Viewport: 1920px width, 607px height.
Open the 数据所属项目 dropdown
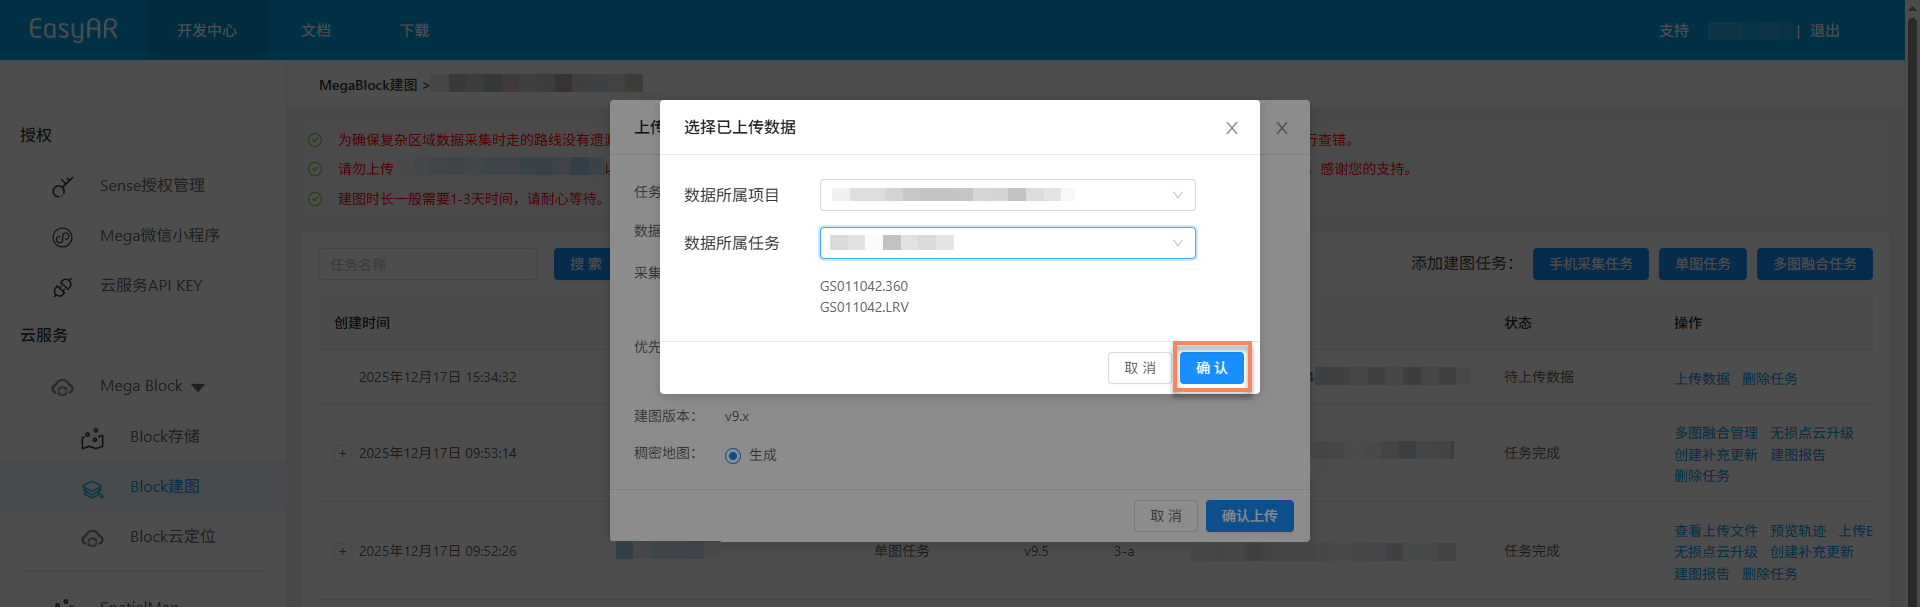[1007, 195]
